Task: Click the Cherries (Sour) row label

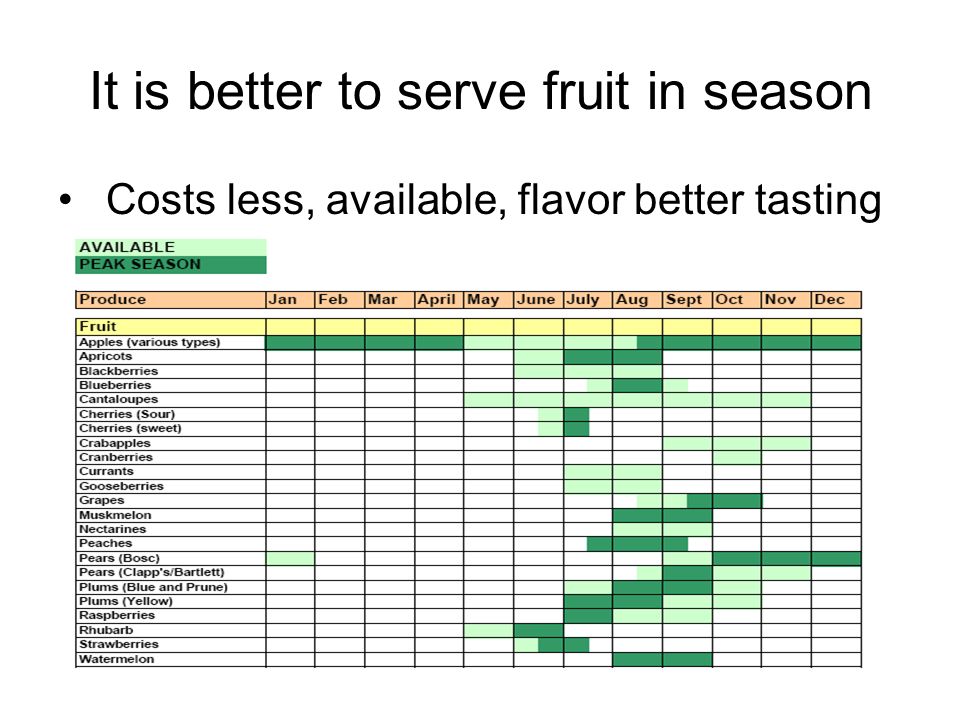Action: pos(171,414)
